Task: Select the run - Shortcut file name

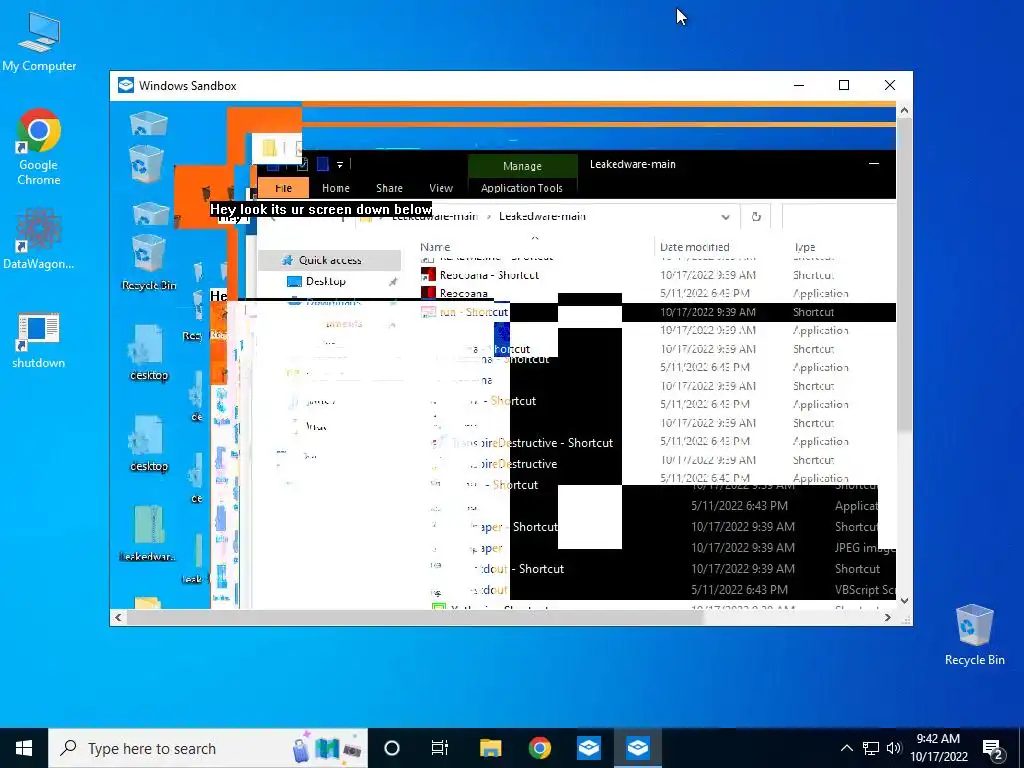Action: click(x=473, y=312)
